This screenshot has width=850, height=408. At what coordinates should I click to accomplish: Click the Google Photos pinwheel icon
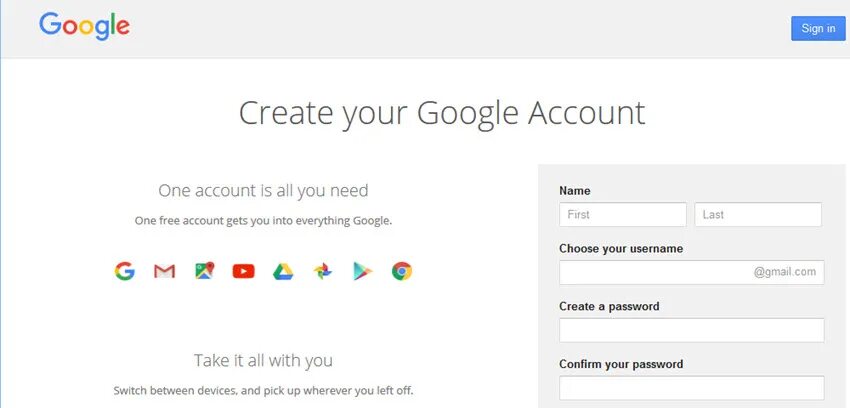[323, 271]
